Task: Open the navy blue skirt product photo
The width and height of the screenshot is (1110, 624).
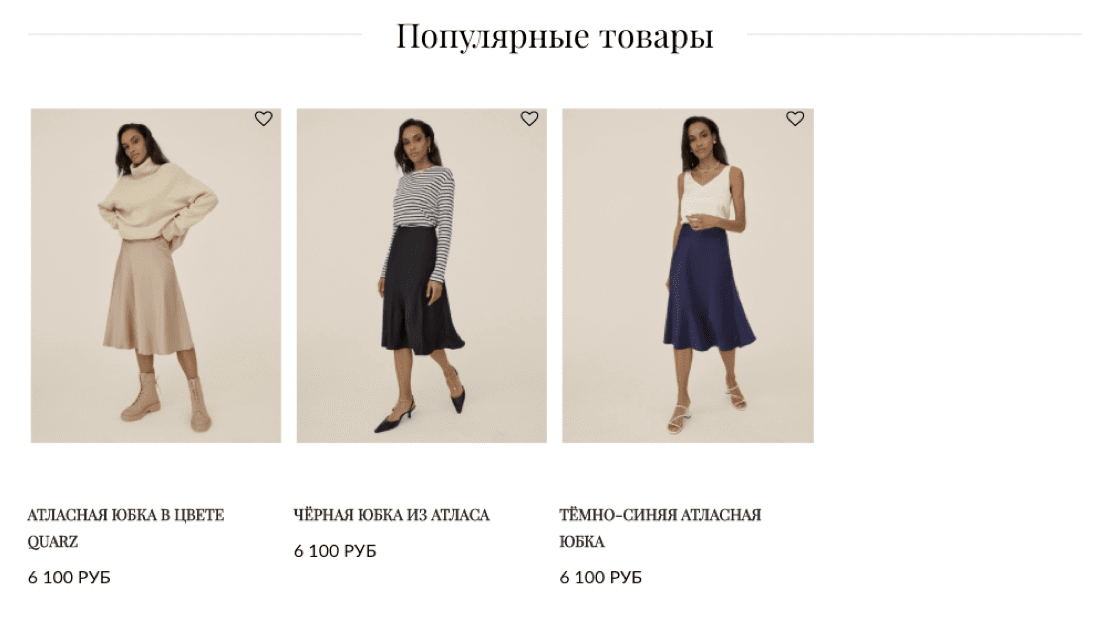Action: click(687, 276)
